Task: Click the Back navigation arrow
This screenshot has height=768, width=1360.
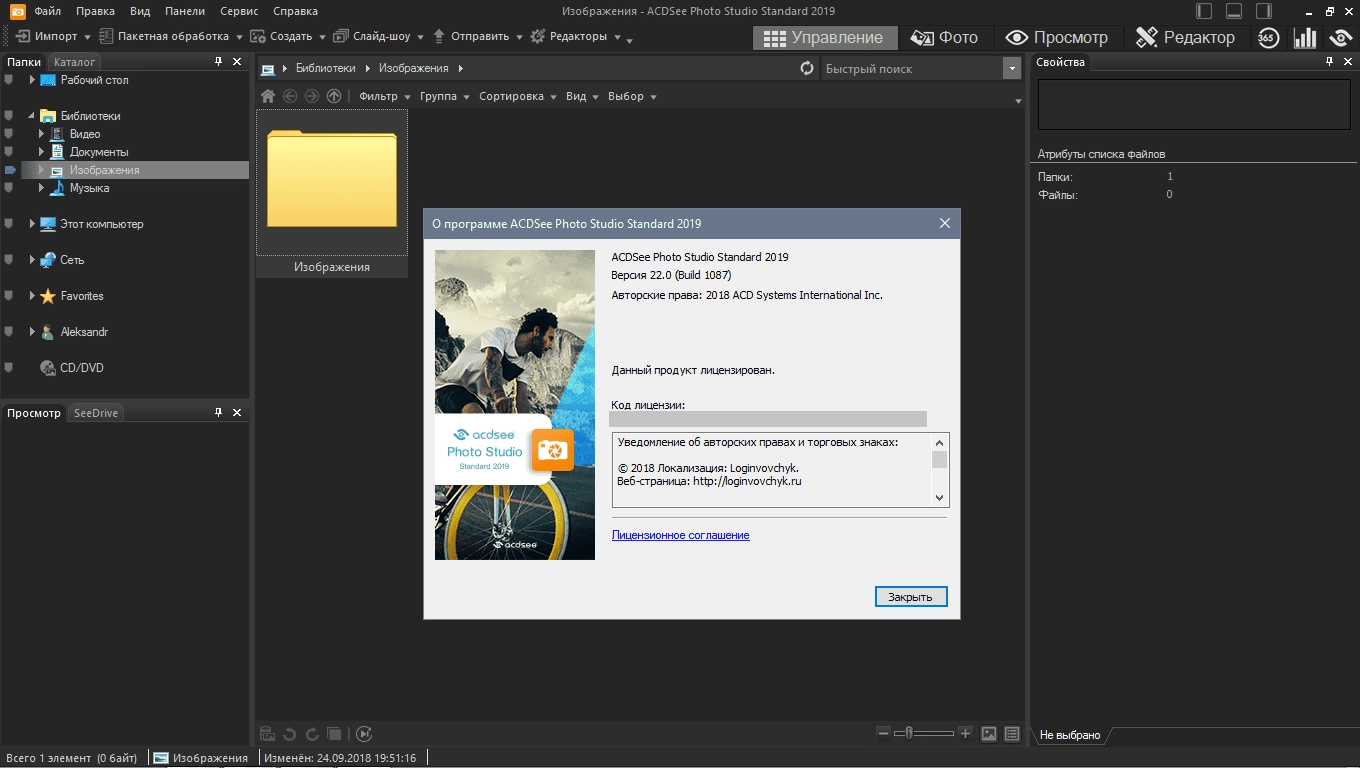Action: click(x=290, y=97)
